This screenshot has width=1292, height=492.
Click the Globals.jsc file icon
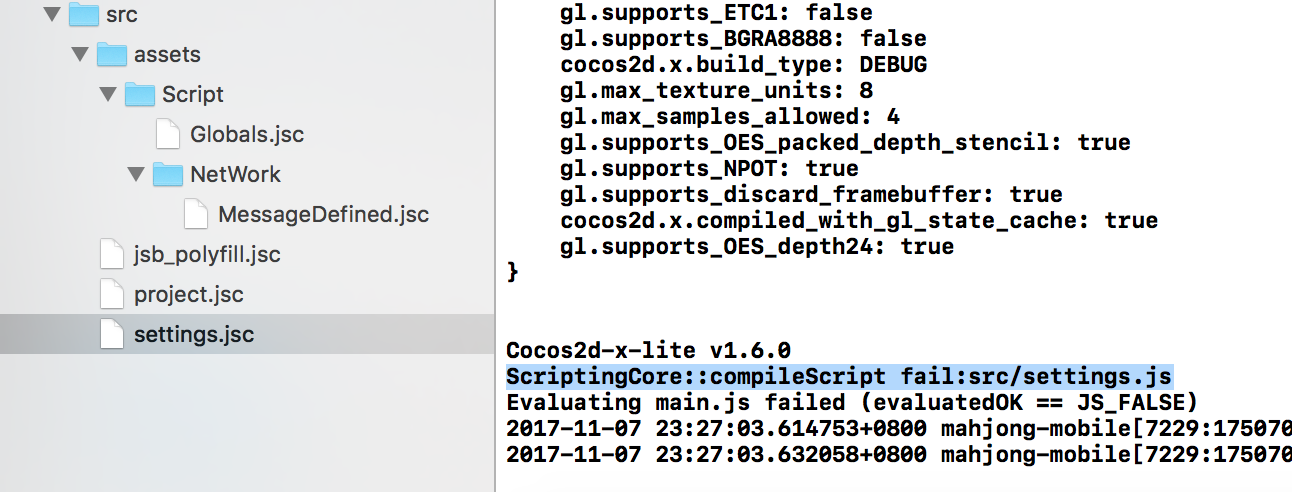point(169,134)
